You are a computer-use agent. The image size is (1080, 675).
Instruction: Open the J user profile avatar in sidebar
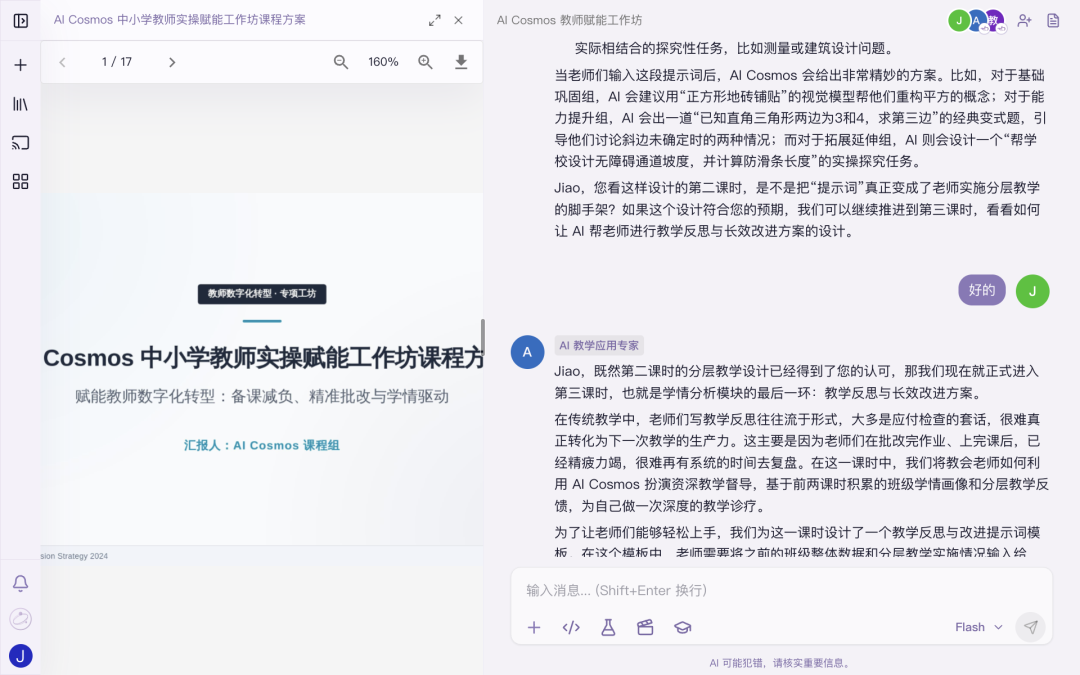[x=21, y=656]
